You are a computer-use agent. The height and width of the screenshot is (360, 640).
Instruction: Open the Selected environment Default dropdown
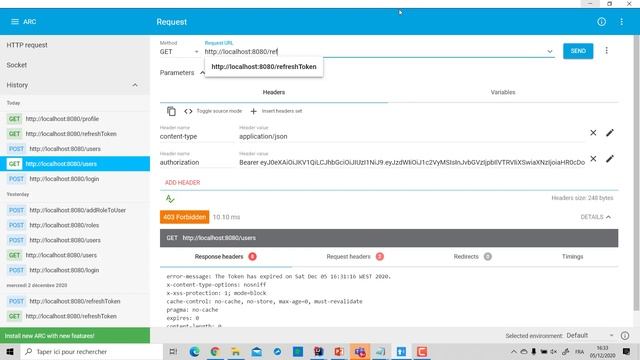click(589, 336)
